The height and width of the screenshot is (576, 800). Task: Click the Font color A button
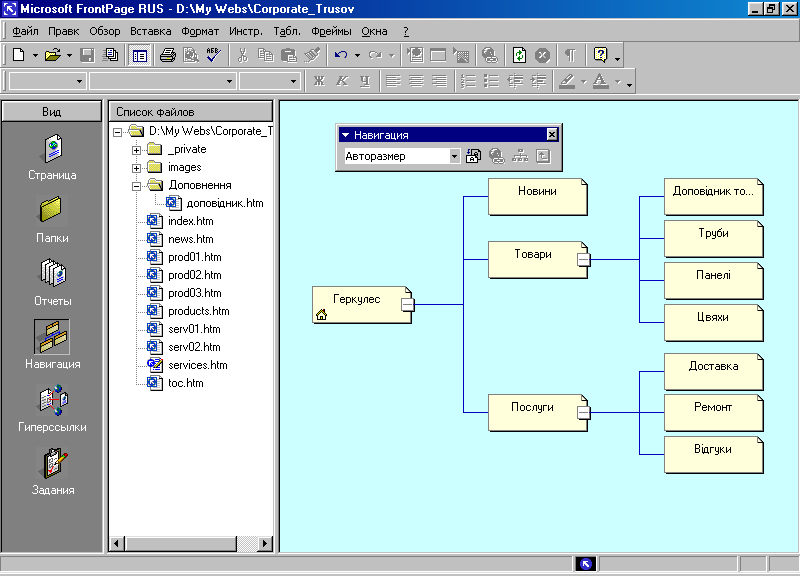(601, 81)
